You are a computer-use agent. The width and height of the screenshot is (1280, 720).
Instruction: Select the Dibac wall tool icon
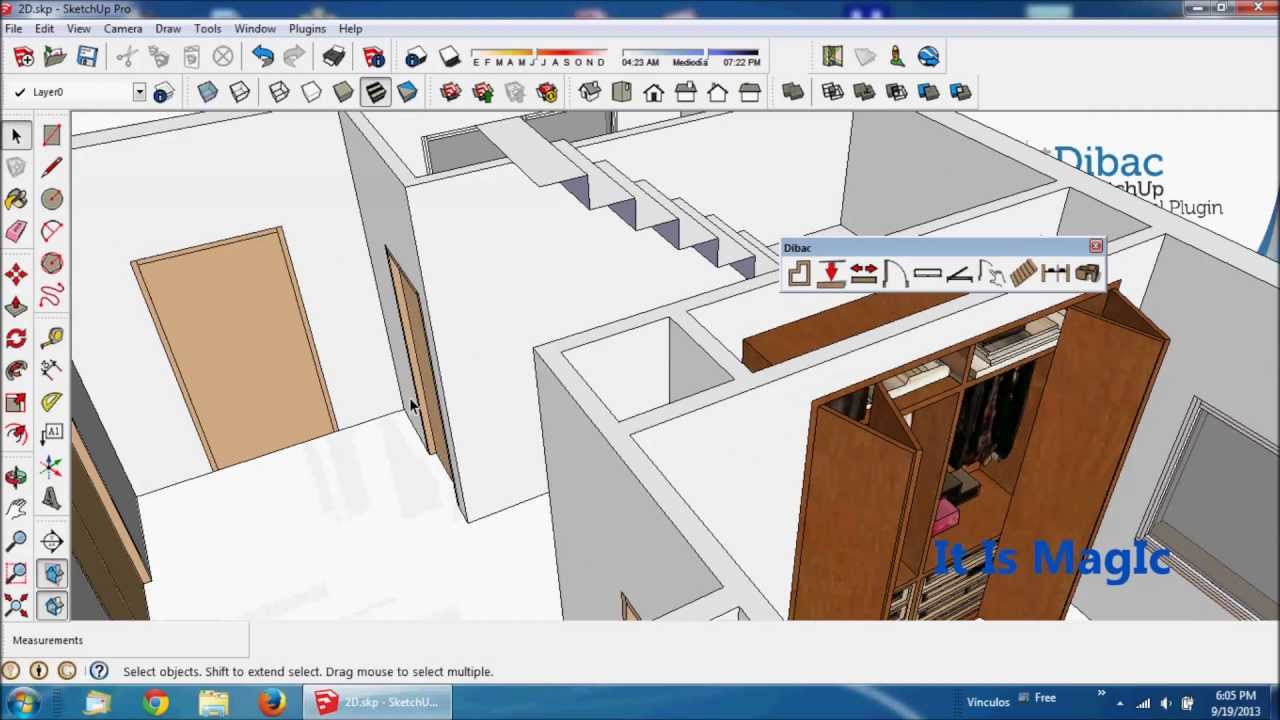point(798,273)
